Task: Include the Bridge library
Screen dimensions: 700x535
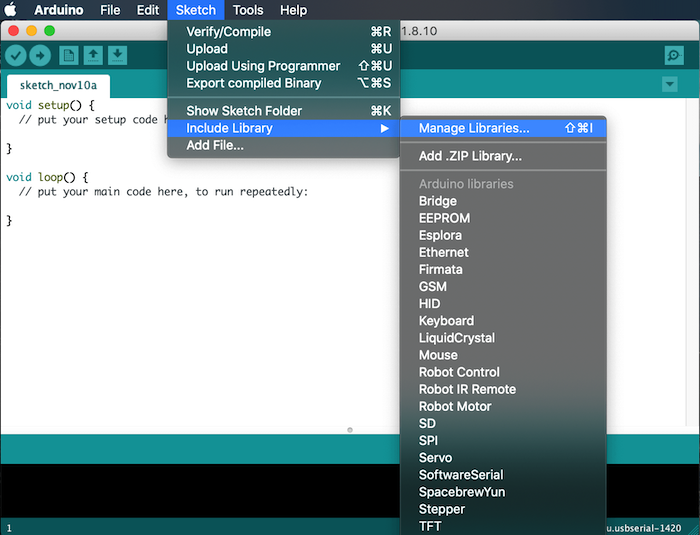Action: (503, 201)
